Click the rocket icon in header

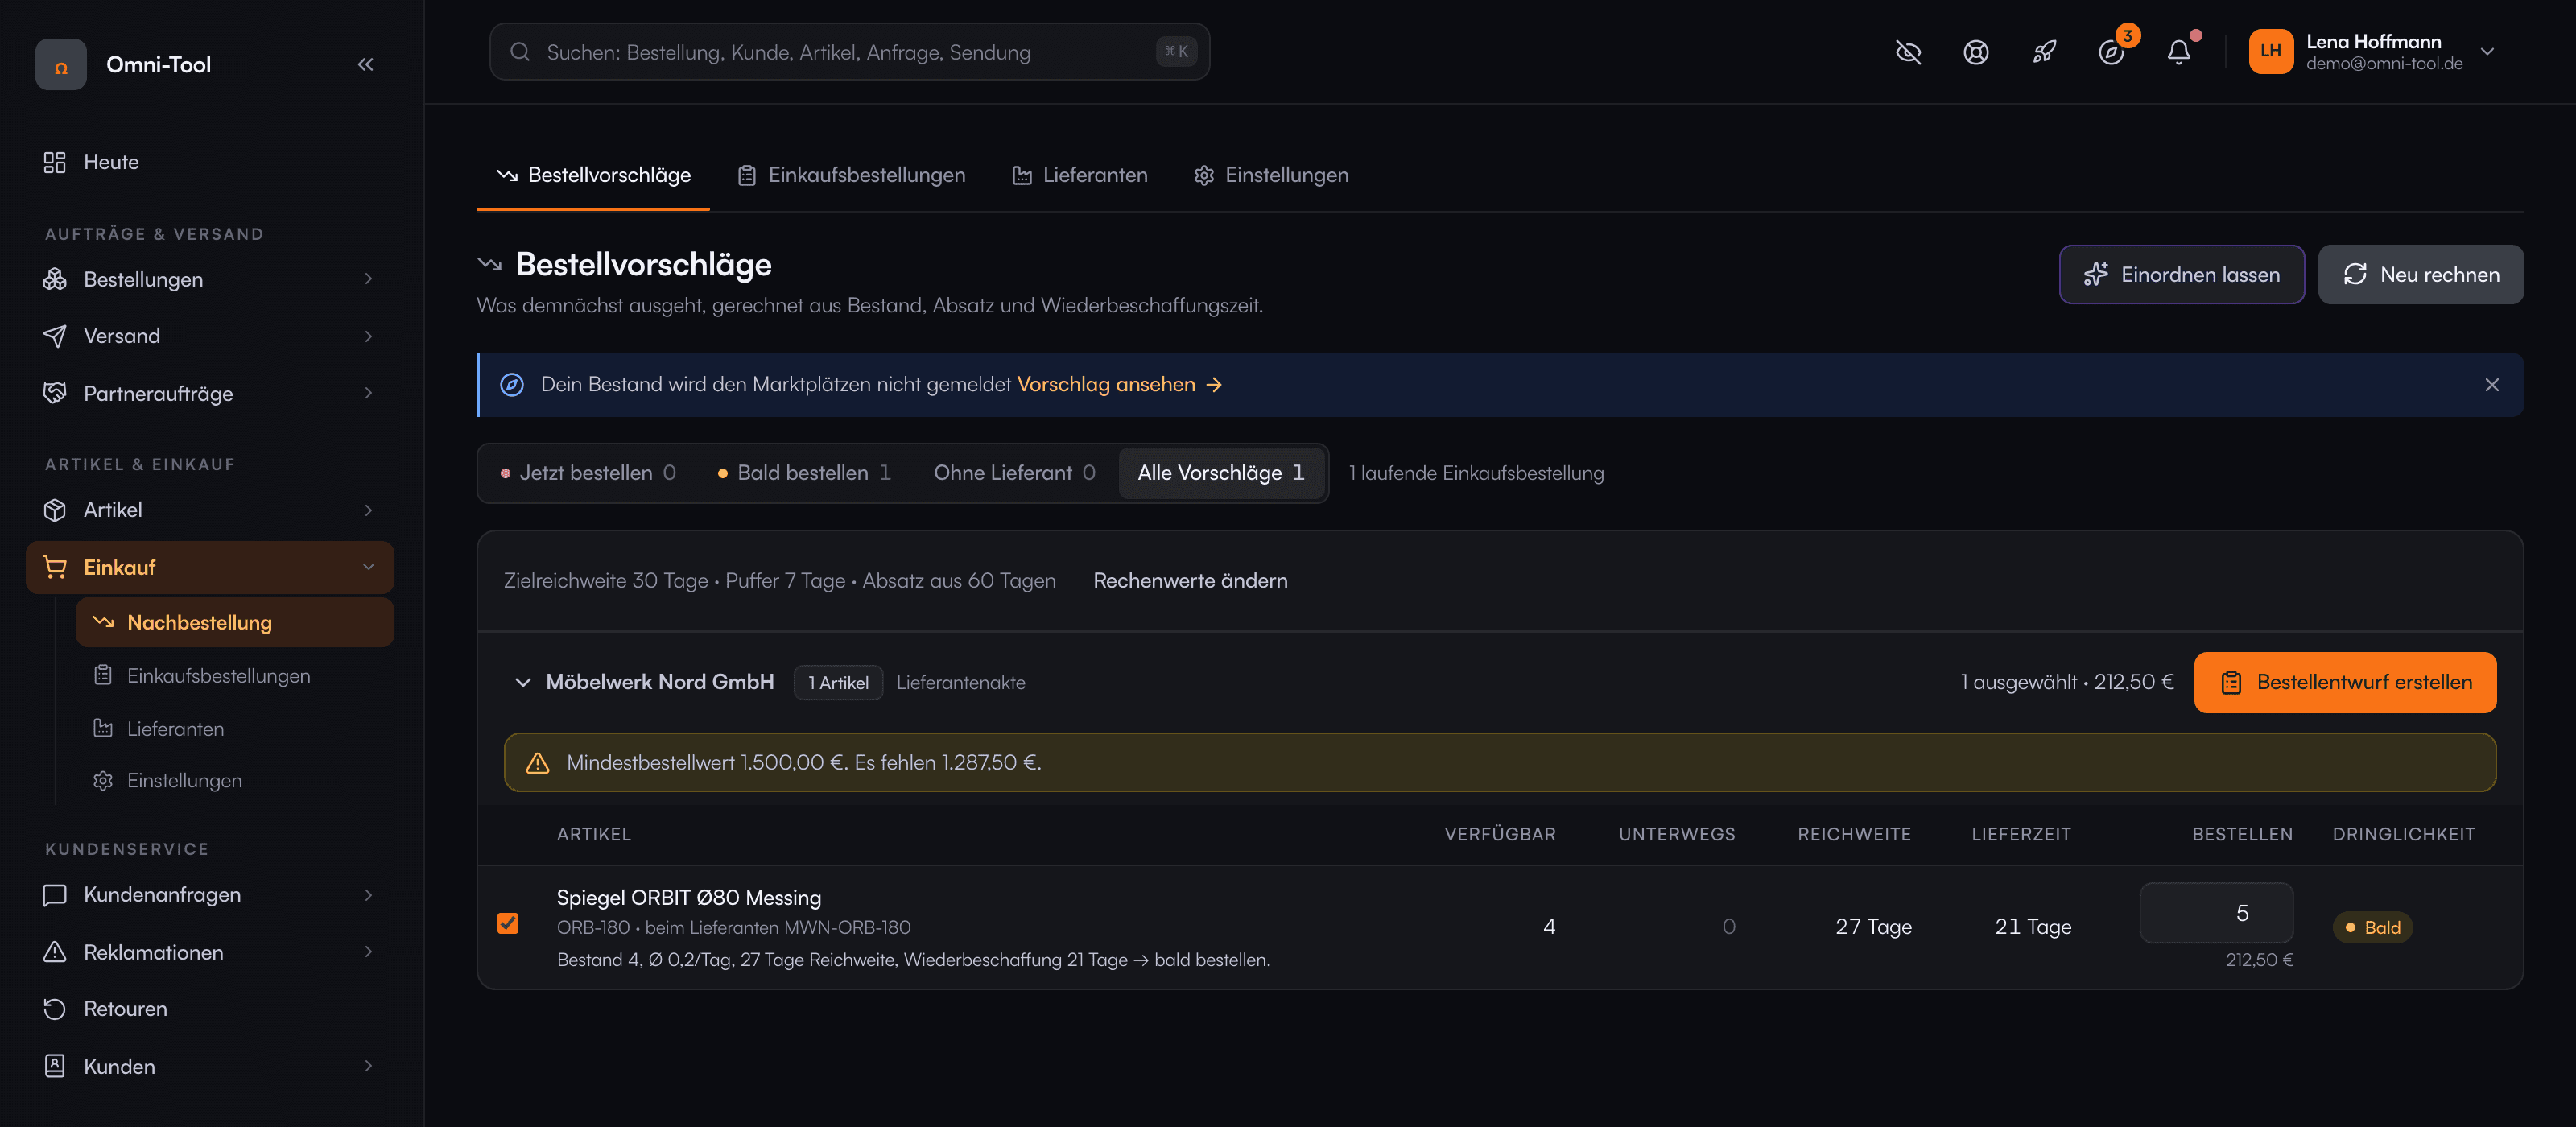(x=2044, y=52)
